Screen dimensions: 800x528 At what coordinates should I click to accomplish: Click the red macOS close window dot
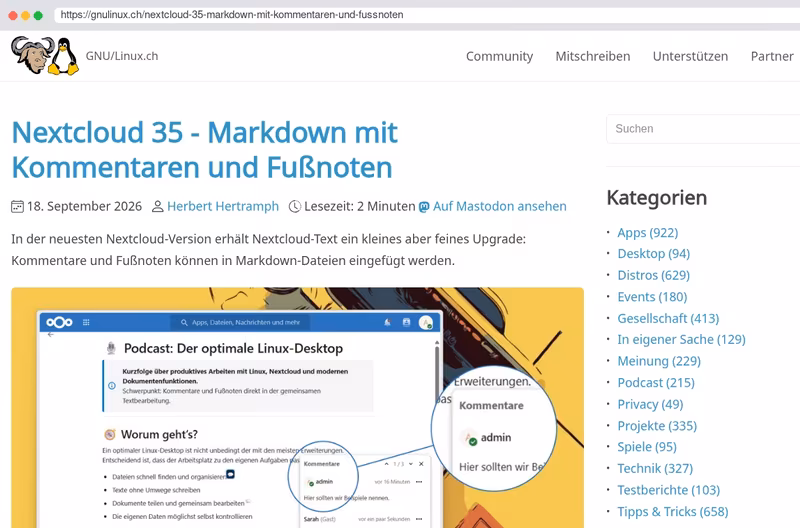click(x=13, y=15)
